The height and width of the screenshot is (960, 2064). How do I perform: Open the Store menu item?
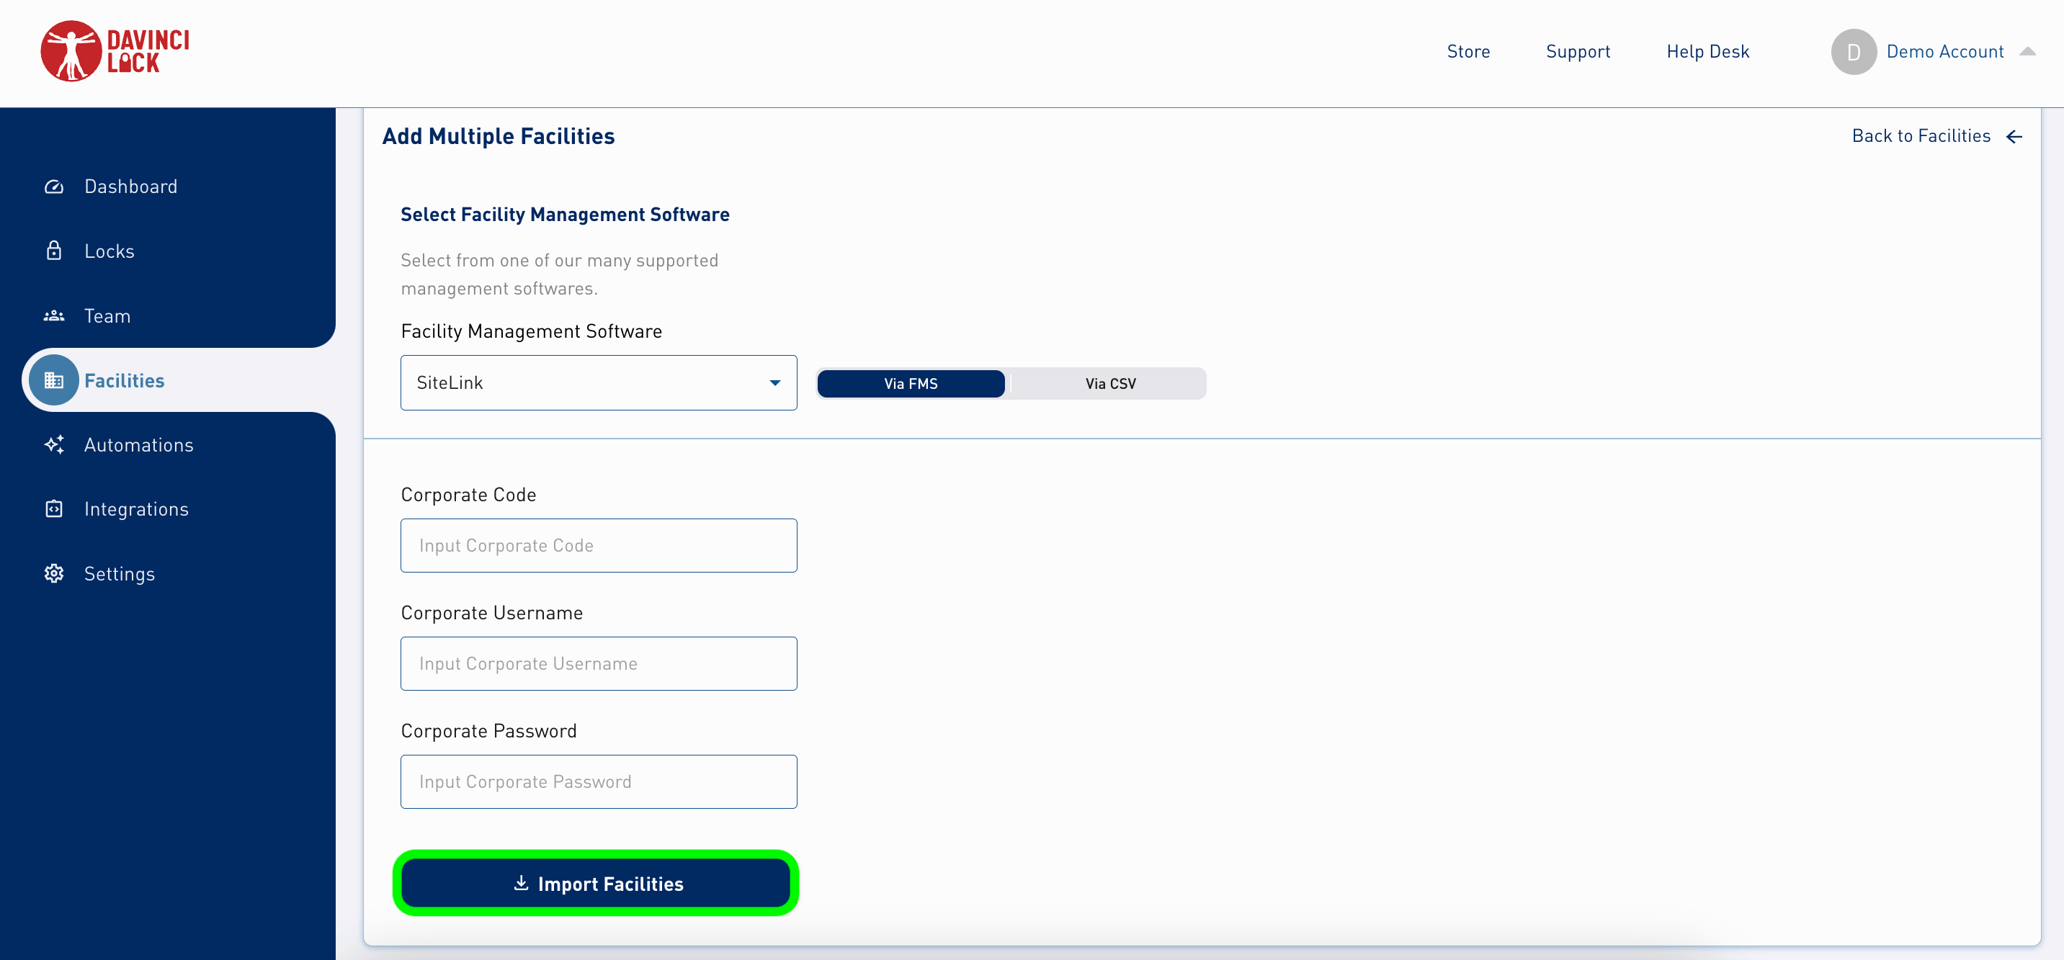(1468, 52)
